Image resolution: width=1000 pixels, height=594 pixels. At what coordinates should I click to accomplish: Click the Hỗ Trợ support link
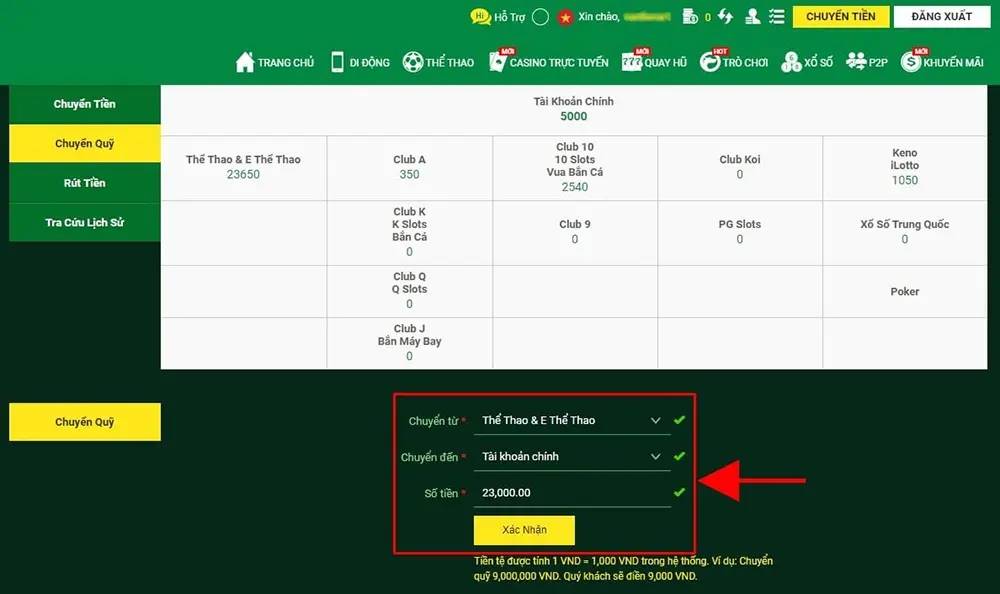510,17
